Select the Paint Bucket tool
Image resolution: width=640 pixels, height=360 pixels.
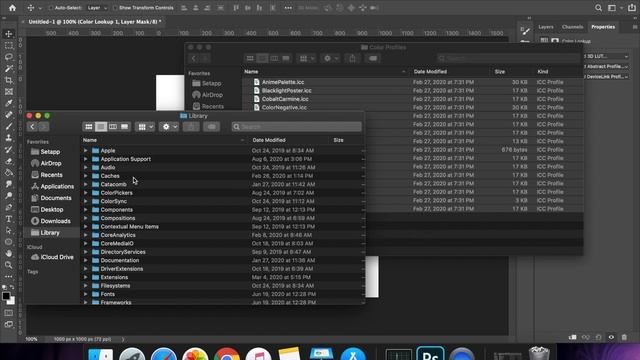click(9, 172)
